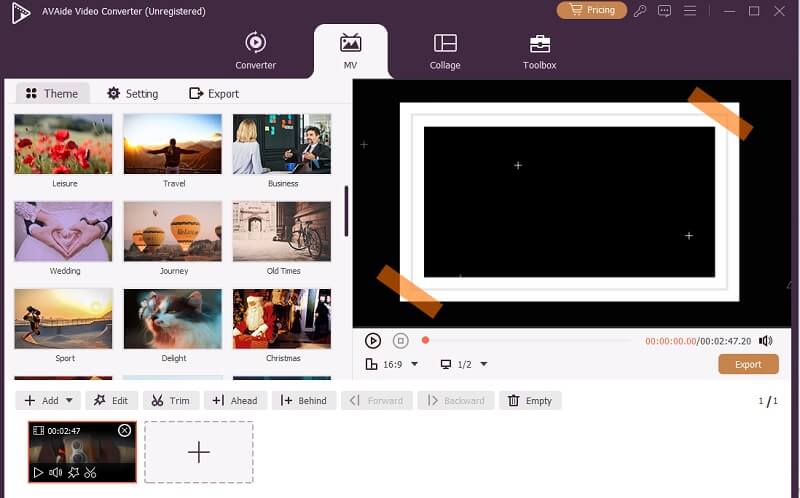Screen dimensions: 800x498
Task: Click the Trim button in the toolbar
Action: point(170,401)
